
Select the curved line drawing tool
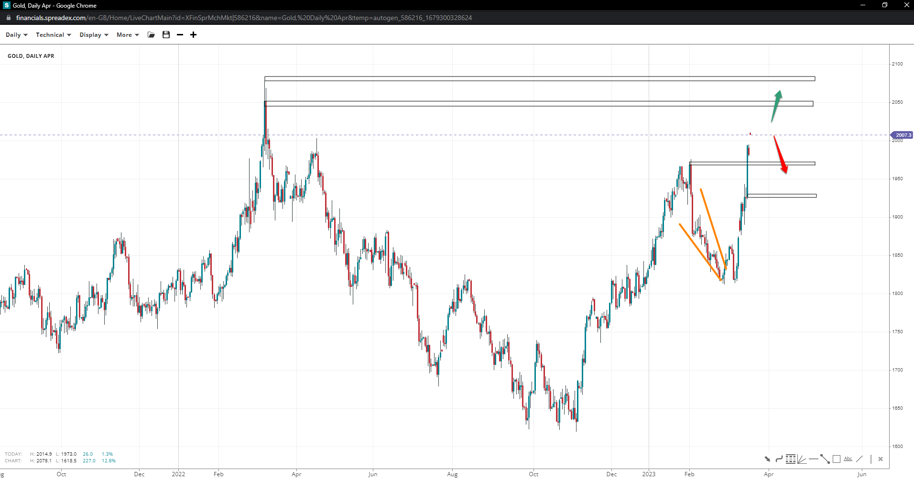tap(779, 459)
